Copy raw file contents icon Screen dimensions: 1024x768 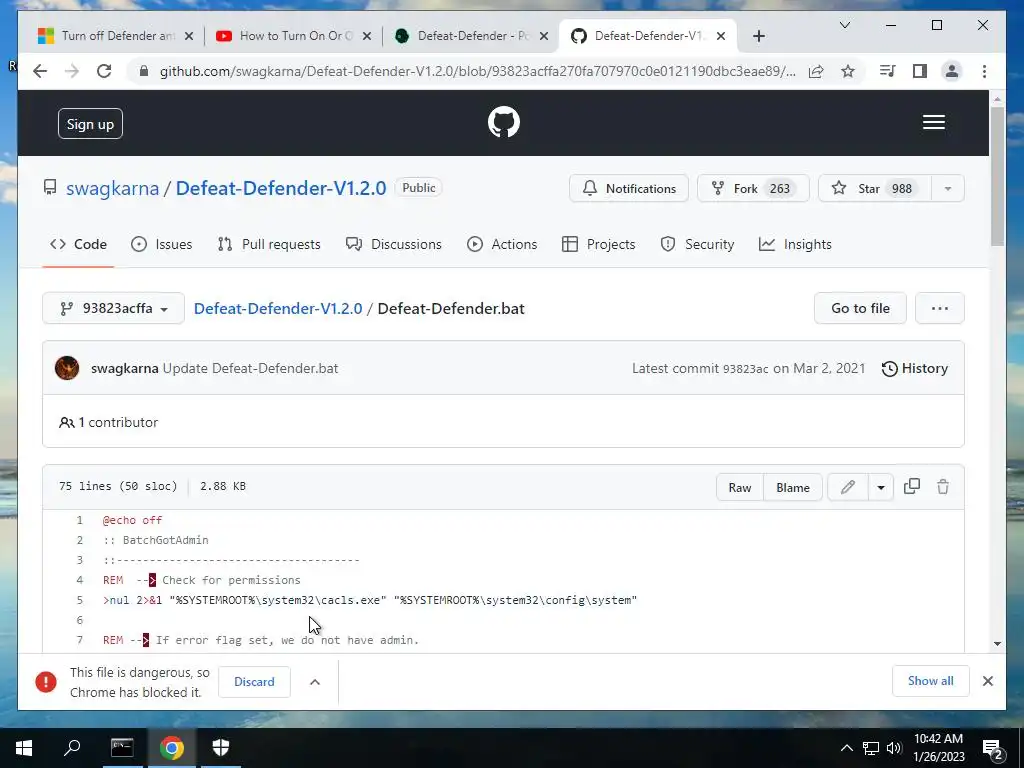pyautogui.click(x=912, y=487)
